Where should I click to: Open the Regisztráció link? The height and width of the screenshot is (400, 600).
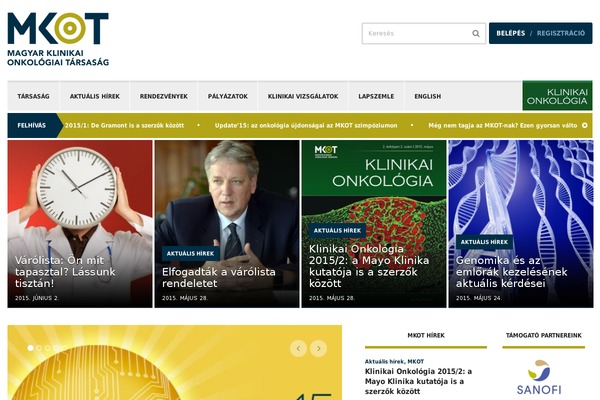(x=561, y=33)
